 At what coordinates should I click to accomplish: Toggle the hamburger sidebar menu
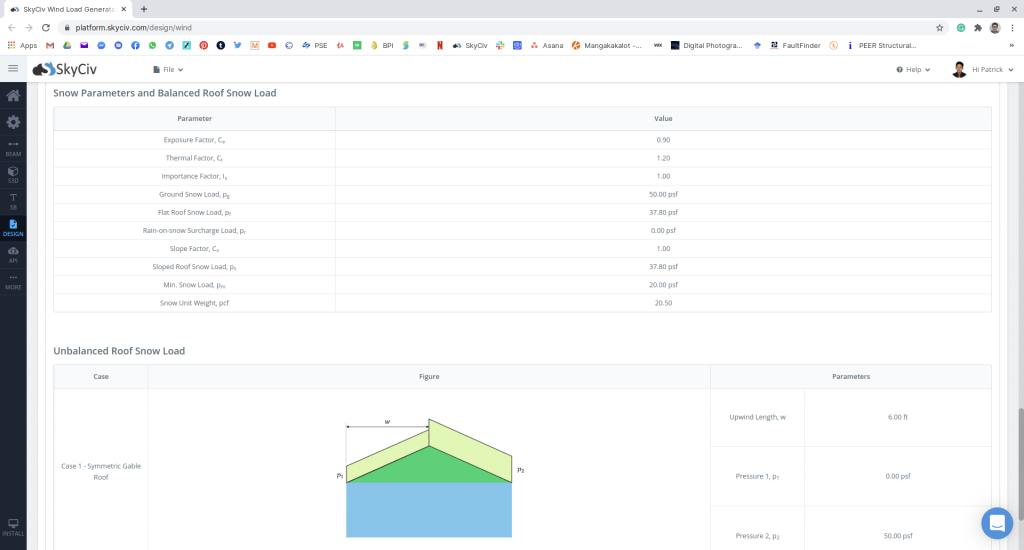(x=13, y=69)
